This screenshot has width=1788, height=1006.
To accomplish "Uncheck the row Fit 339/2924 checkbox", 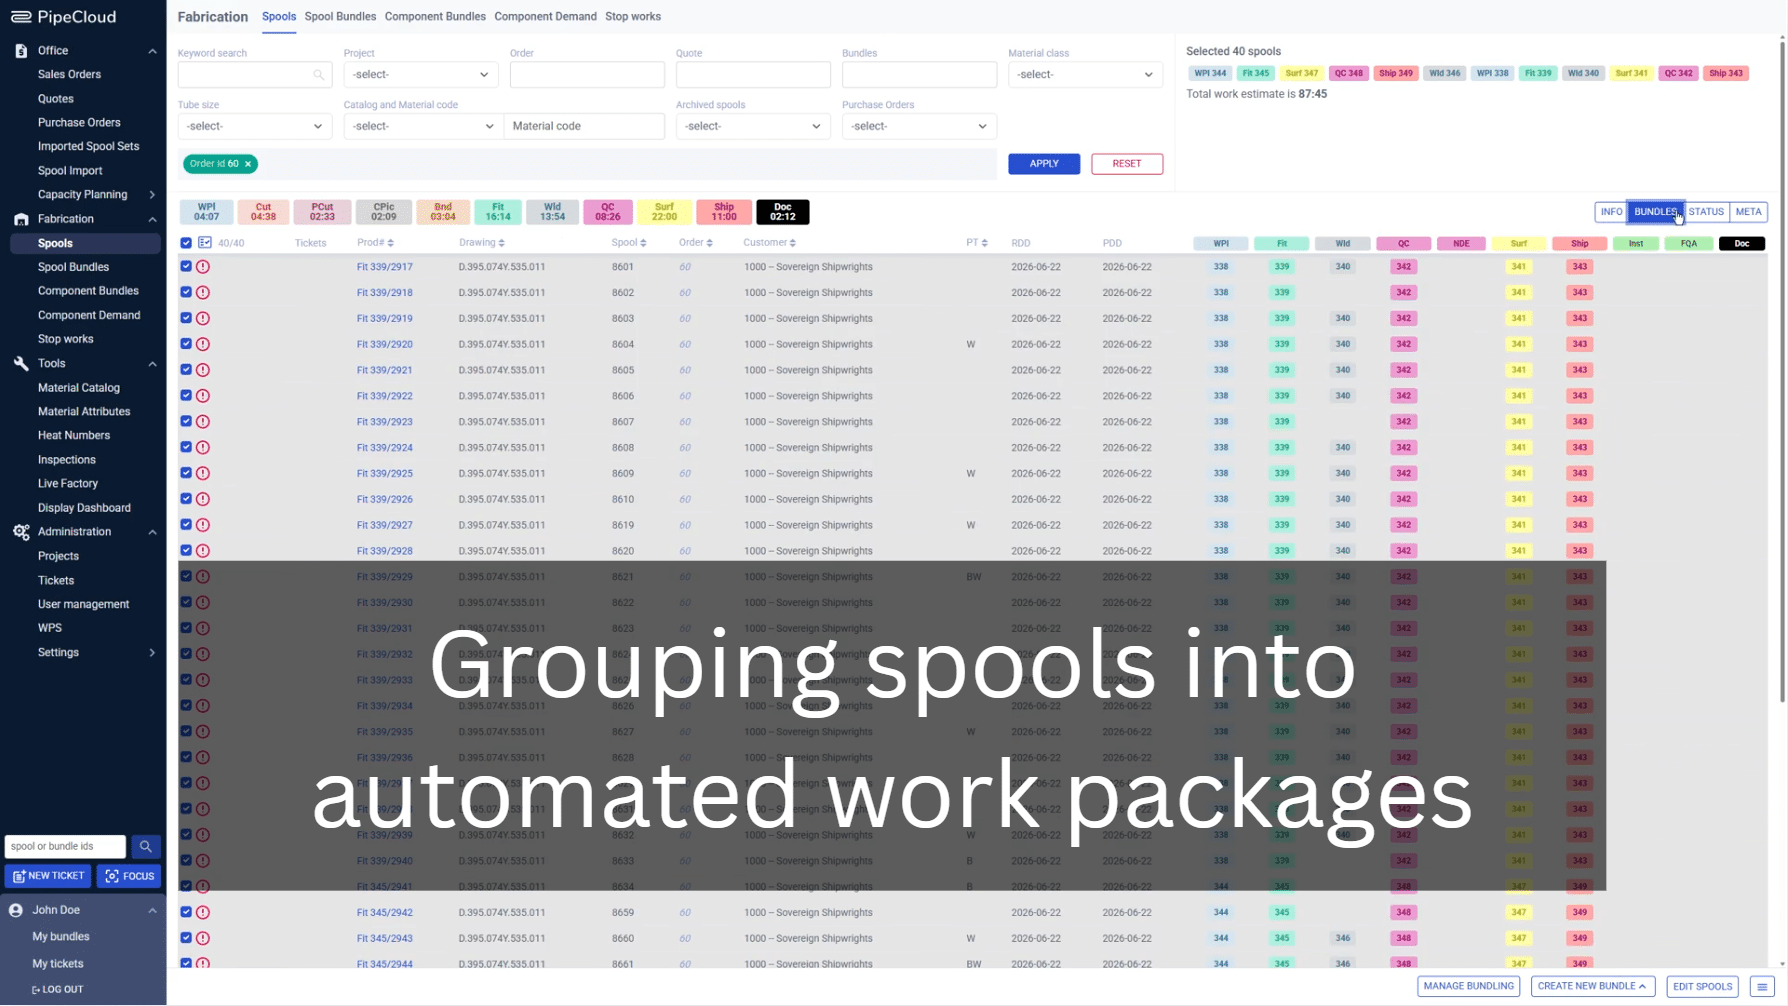I will 186,447.
